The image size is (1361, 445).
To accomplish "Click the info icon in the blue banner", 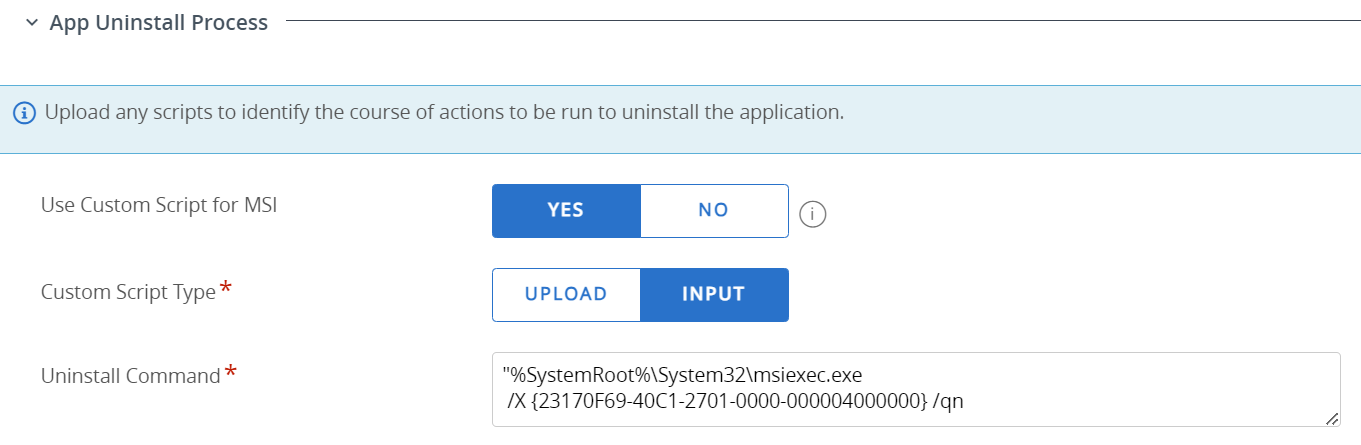I will click(x=25, y=113).
